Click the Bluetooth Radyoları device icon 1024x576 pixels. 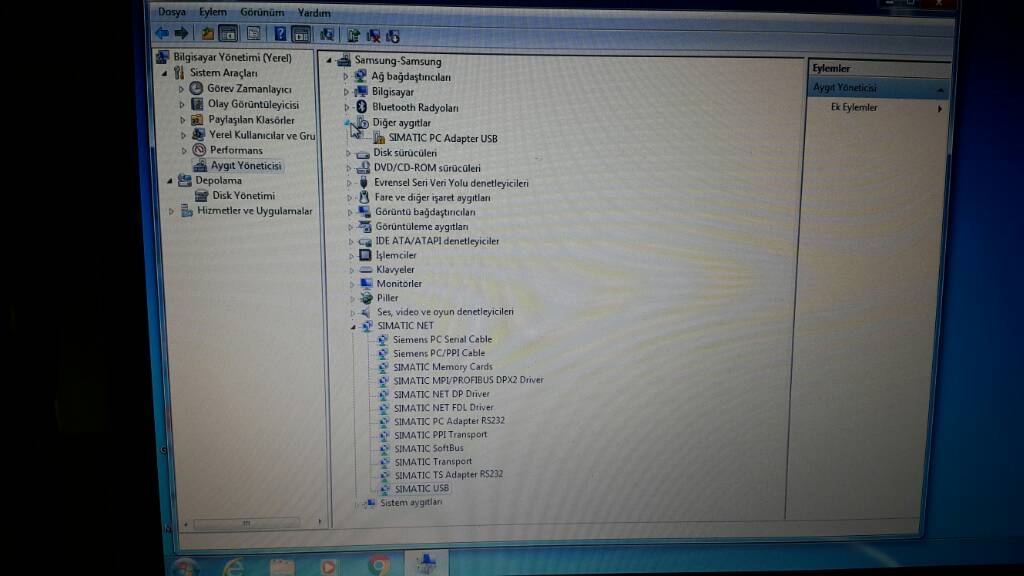[x=362, y=106]
